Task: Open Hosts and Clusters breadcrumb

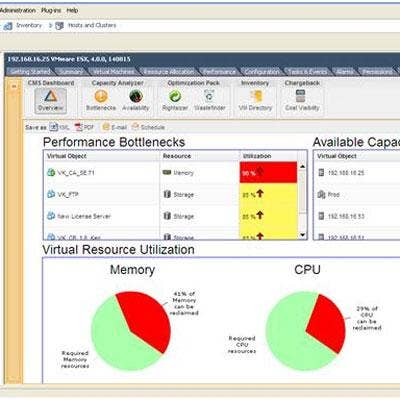Action: pyautogui.click(x=92, y=25)
